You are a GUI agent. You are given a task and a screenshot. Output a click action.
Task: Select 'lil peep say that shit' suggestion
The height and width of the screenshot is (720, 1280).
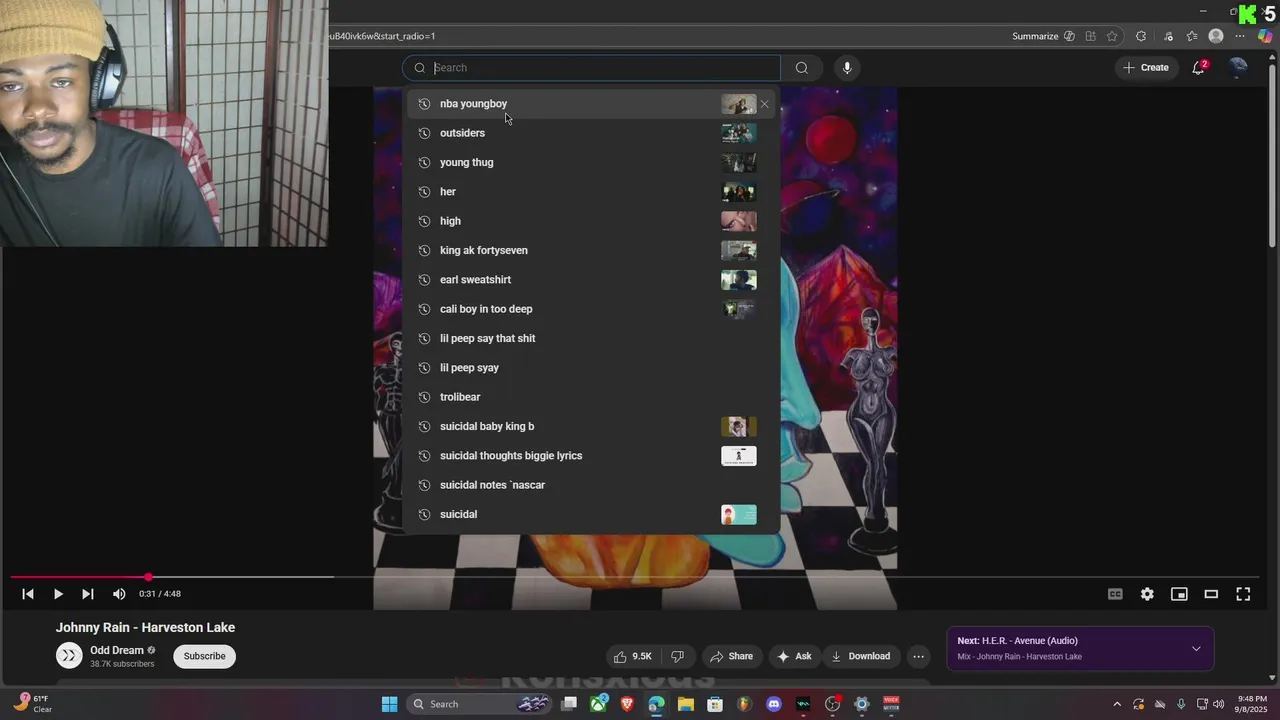pyautogui.click(x=592, y=338)
